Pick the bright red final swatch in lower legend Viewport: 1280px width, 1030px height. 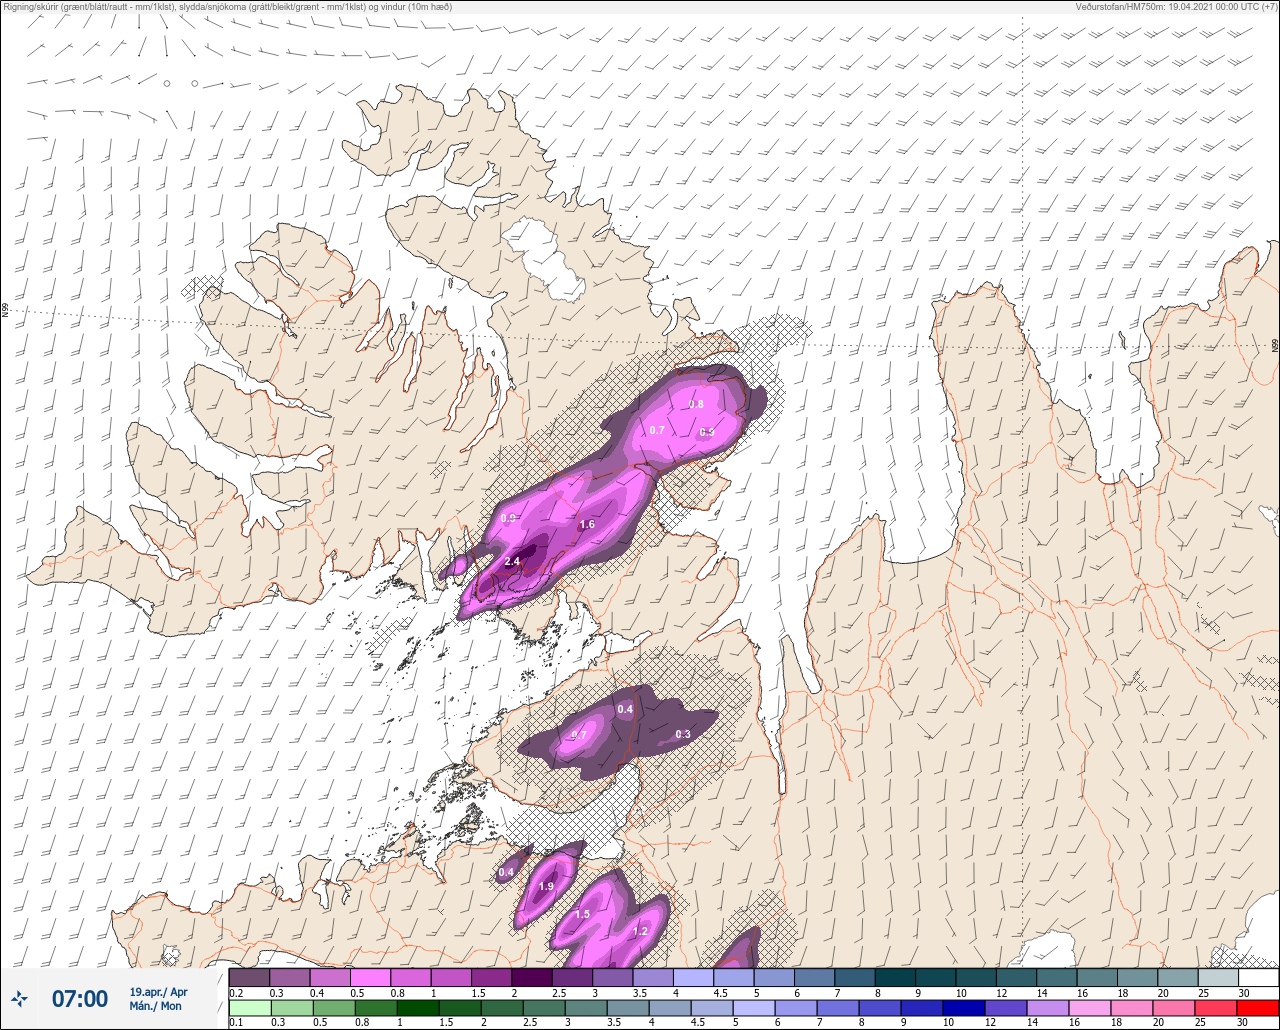pyautogui.click(x=1258, y=1007)
